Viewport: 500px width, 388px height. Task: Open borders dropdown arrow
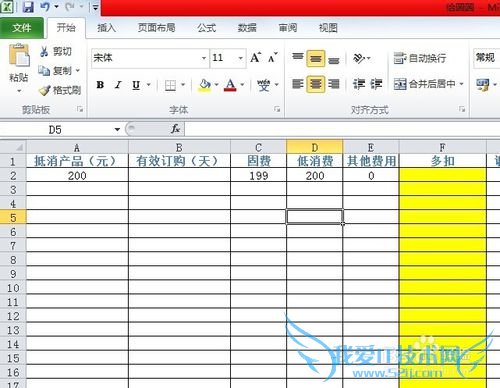click(183, 85)
